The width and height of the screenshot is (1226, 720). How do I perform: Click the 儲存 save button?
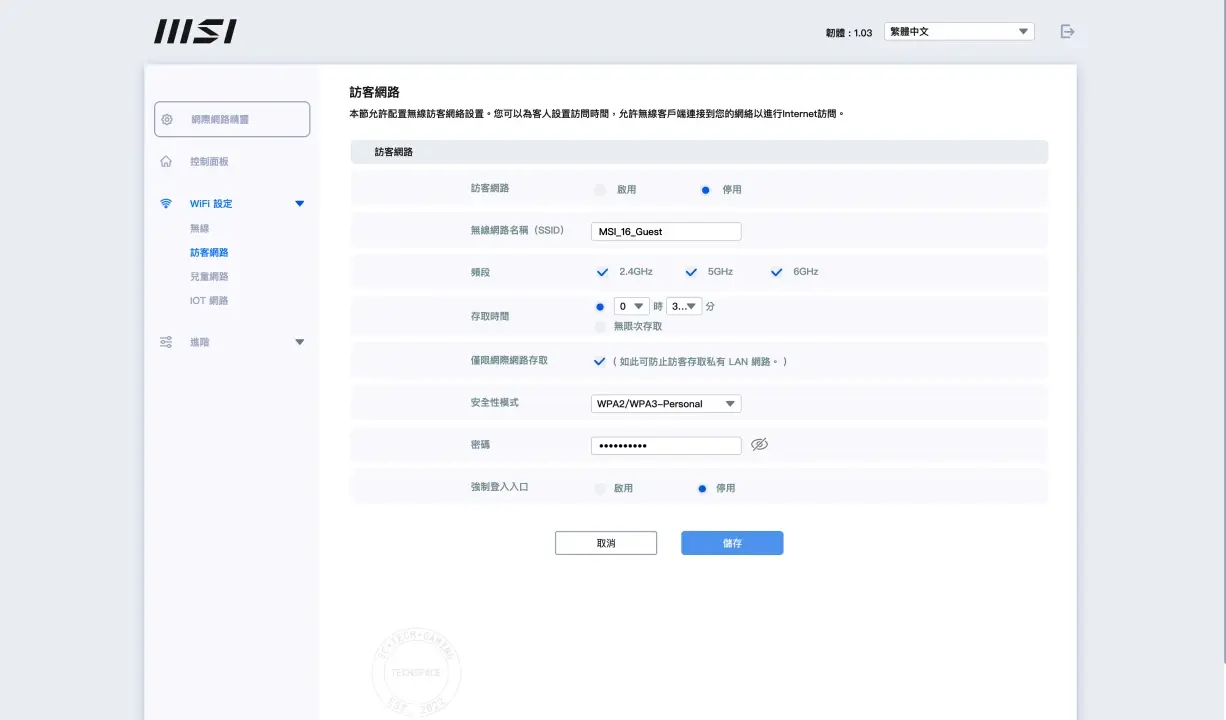pyautogui.click(x=732, y=543)
